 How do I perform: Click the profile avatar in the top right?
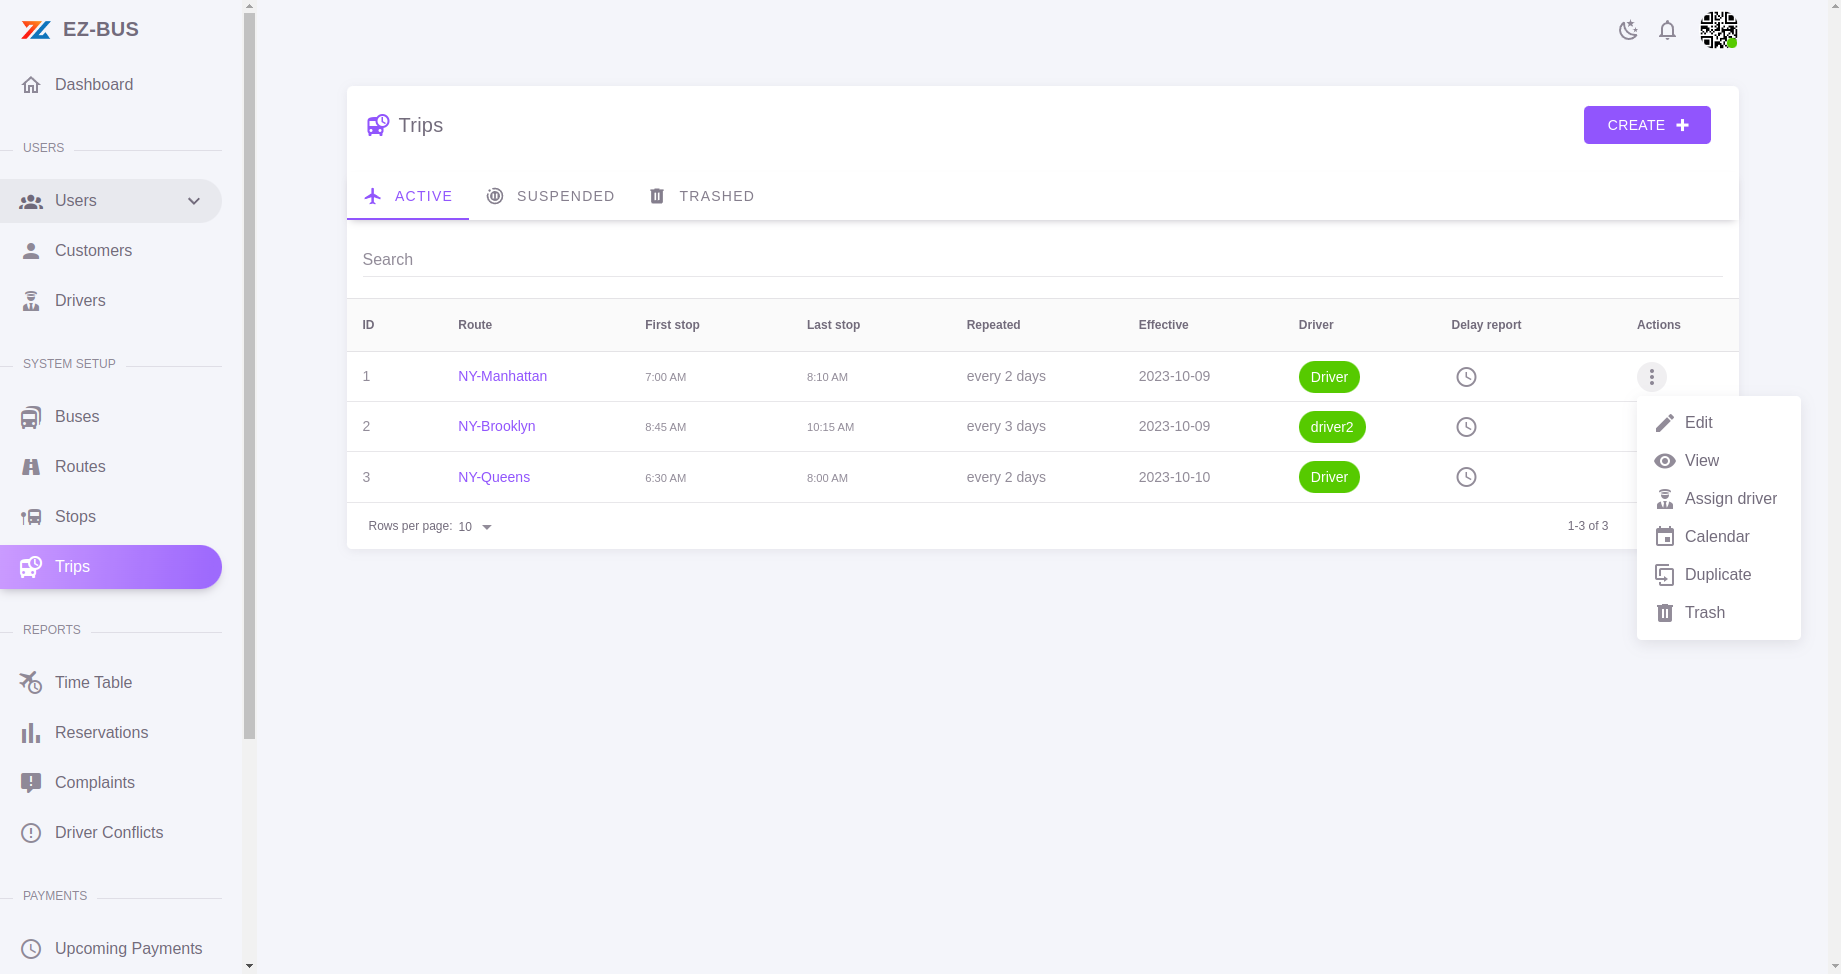[1718, 30]
